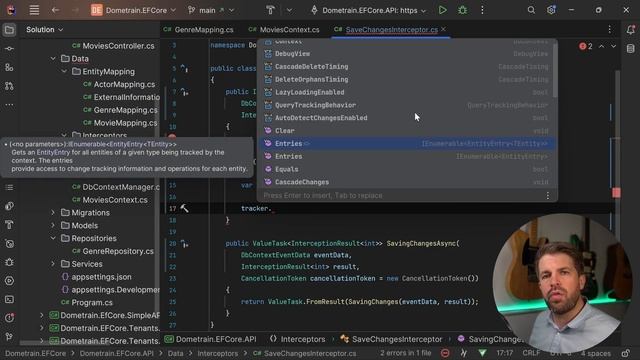Close the SaveChangesInterceptor.cs tab
Image resolution: width=640 pixels, height=360 pixels.
pyautogui.click(x=443, y=29)
